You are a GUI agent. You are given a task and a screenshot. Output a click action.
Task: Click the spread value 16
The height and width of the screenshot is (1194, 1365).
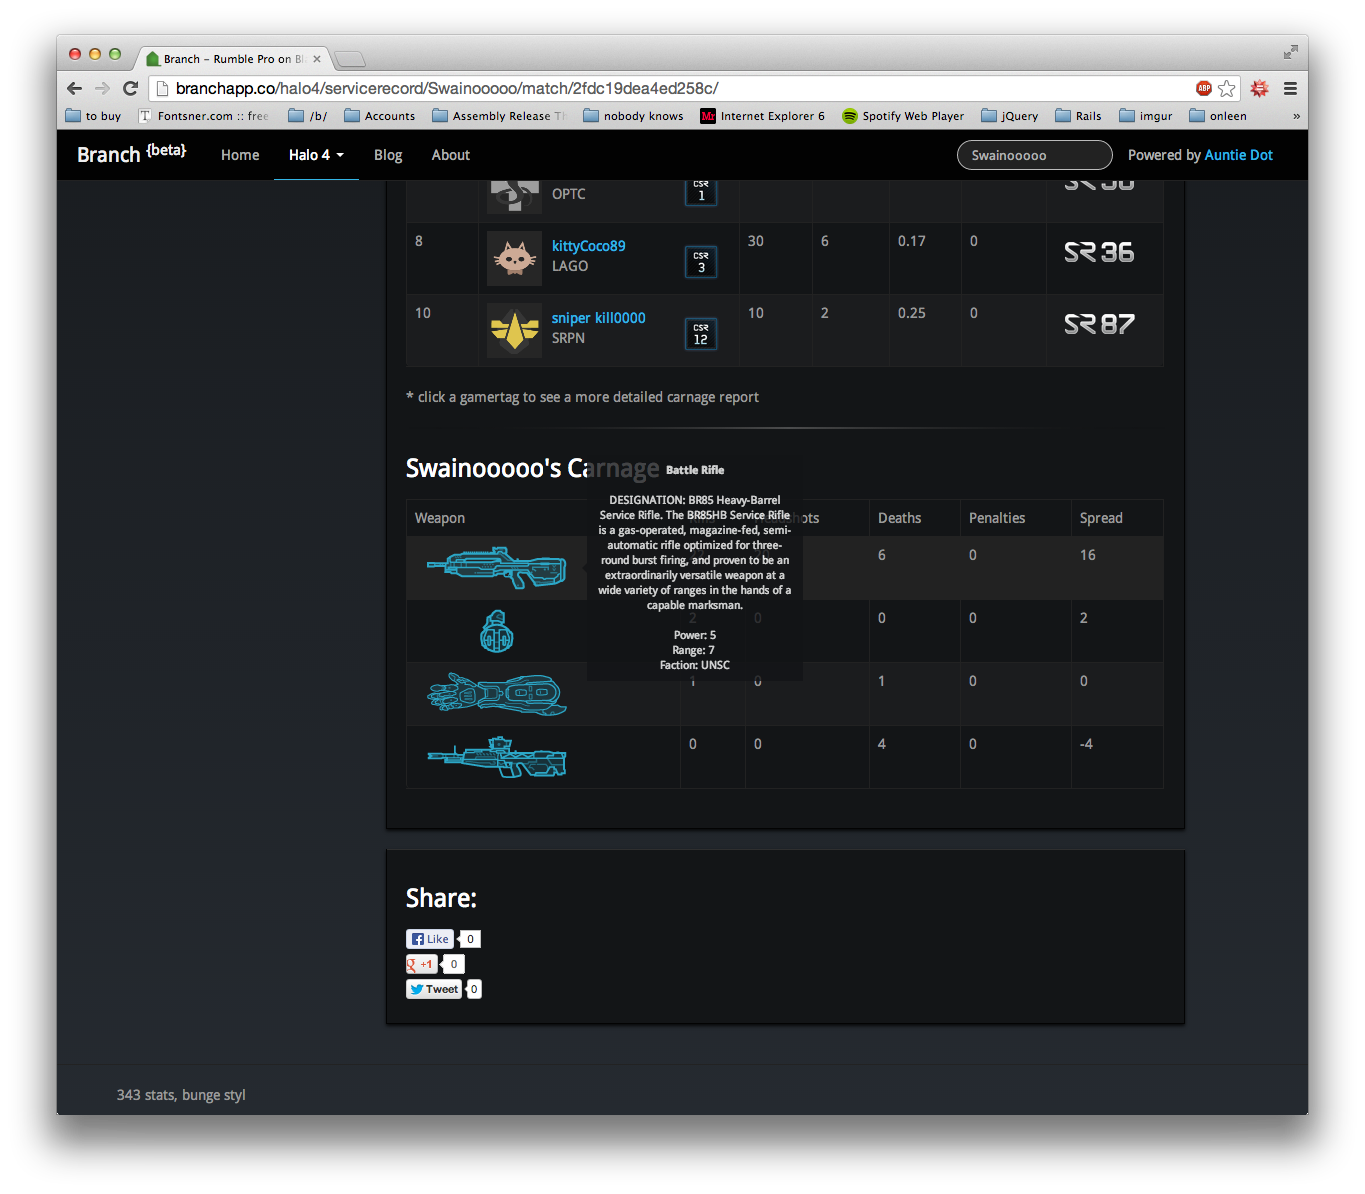[1088, 555]
